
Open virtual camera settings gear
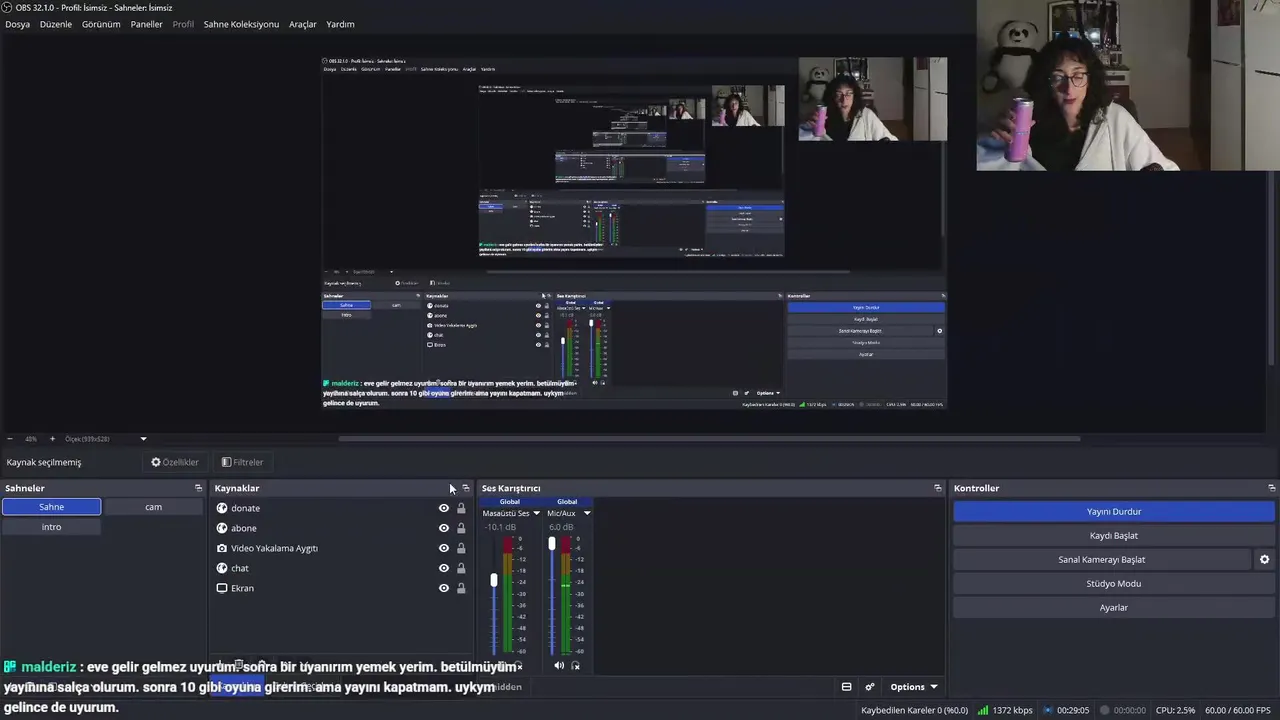pos(1264,559)
